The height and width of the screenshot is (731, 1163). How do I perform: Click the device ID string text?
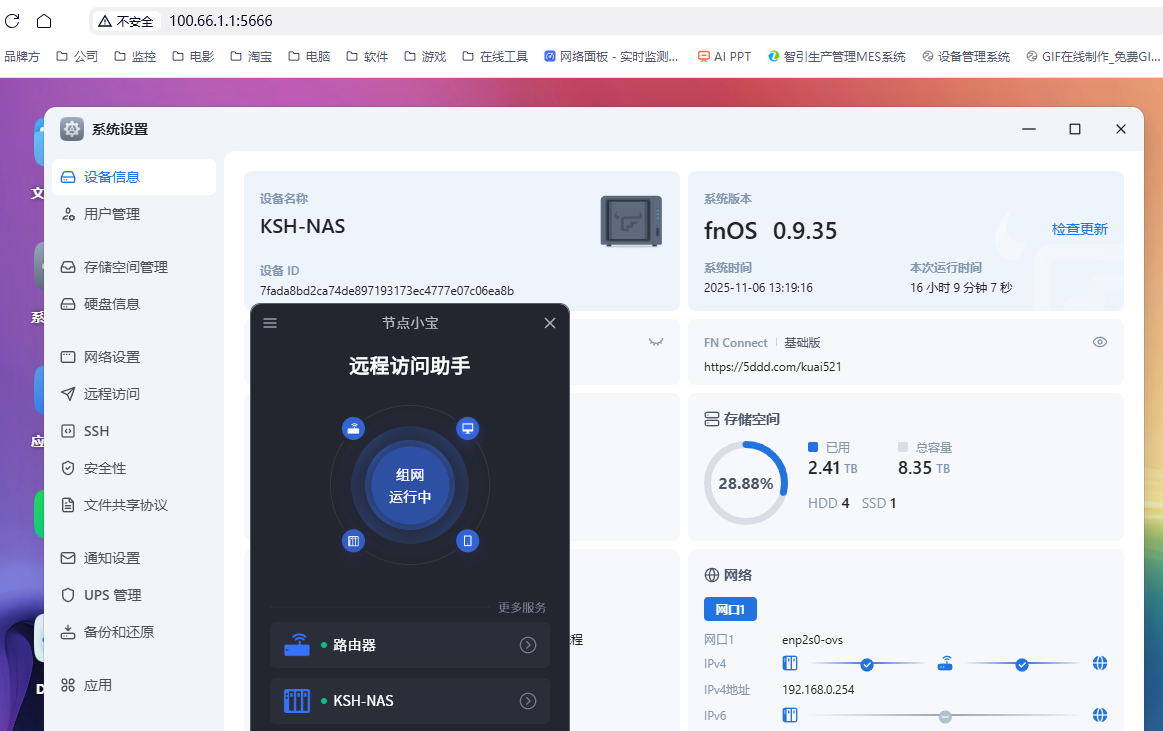click(386, 291)
